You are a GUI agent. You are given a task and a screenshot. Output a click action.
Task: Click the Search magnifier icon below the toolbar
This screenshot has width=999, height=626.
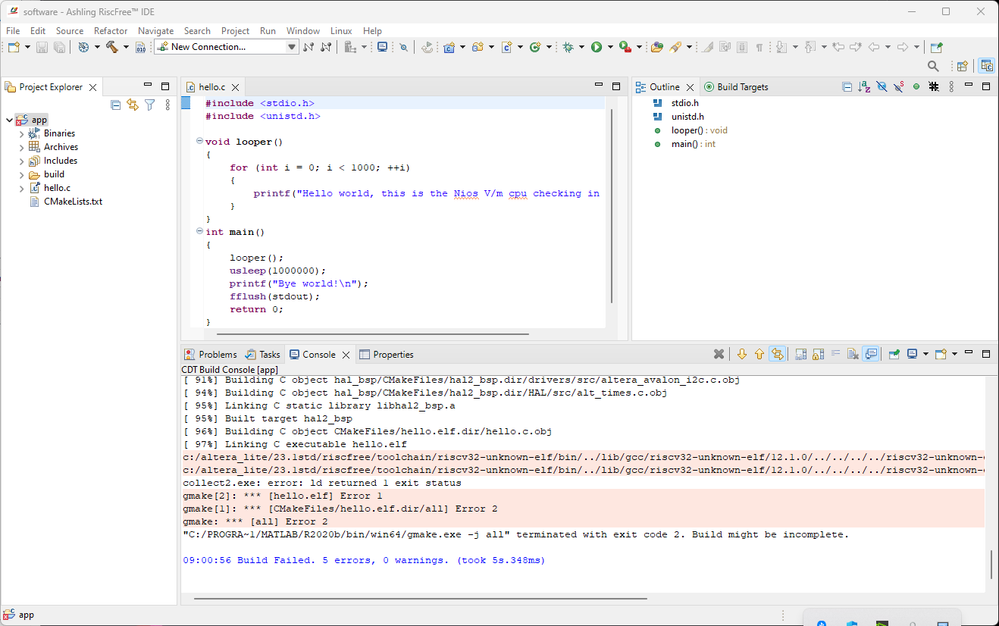pos(933,67)
